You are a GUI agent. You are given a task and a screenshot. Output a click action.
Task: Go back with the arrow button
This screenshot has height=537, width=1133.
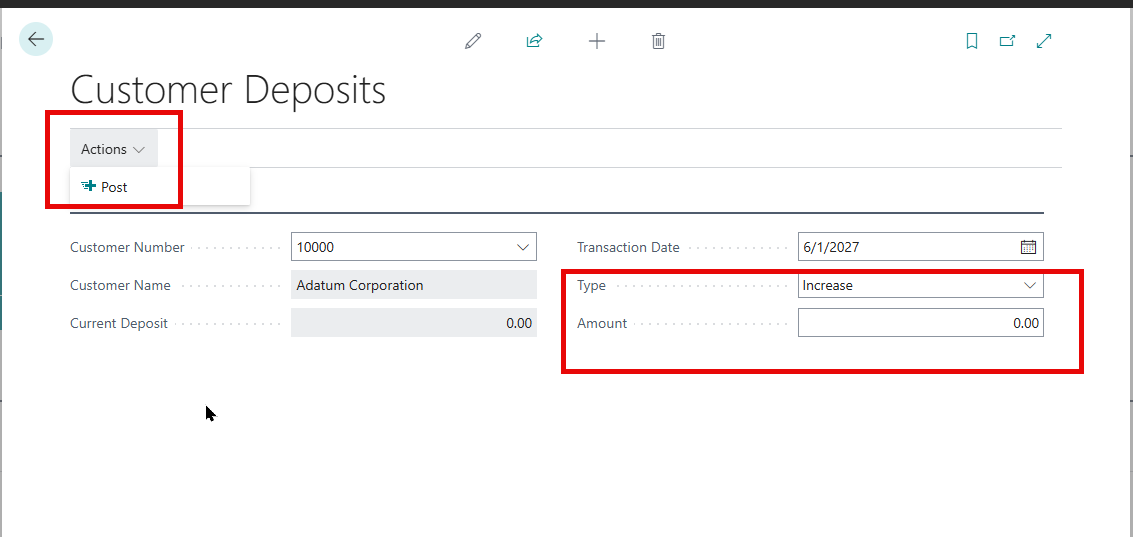(36, 39)
